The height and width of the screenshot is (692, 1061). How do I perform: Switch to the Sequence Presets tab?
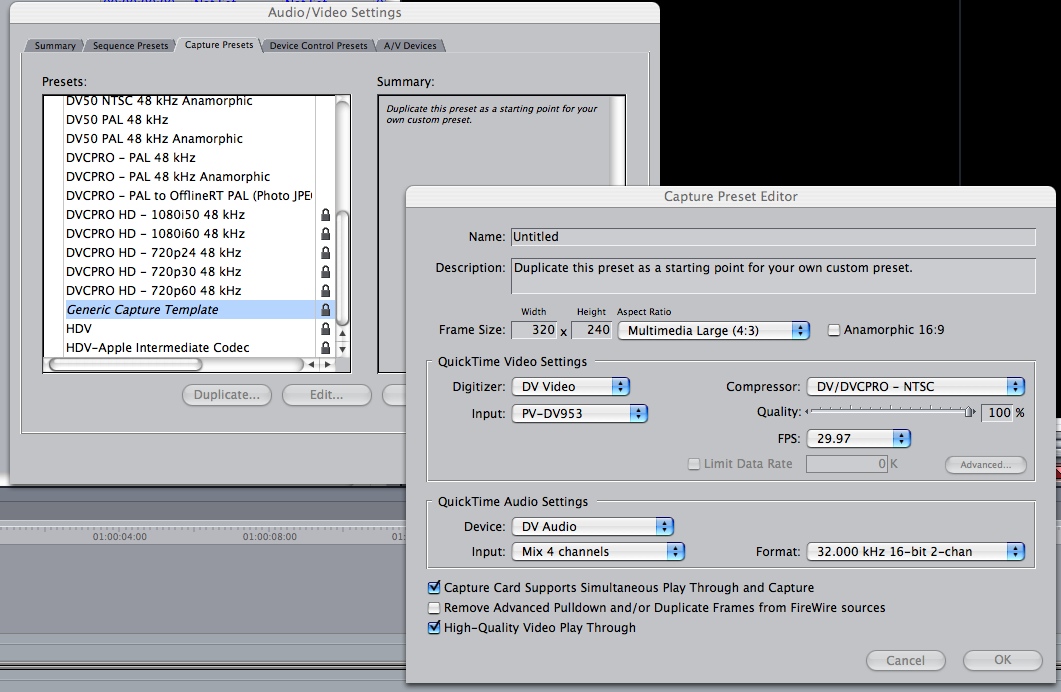tap(130, 46)
